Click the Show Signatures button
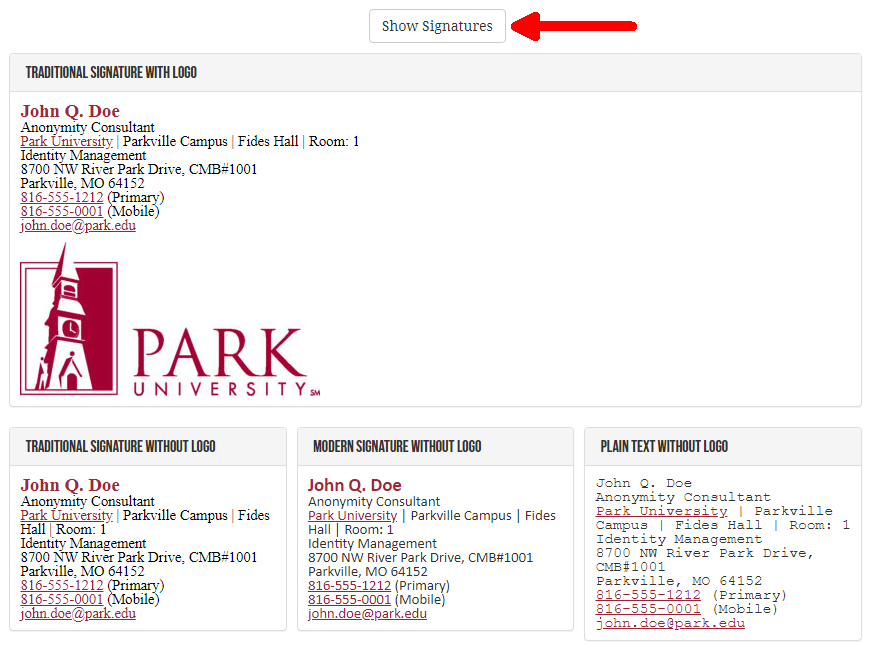Image resolution: width=883 pixels, height=659 pixels. click(437, 26)
